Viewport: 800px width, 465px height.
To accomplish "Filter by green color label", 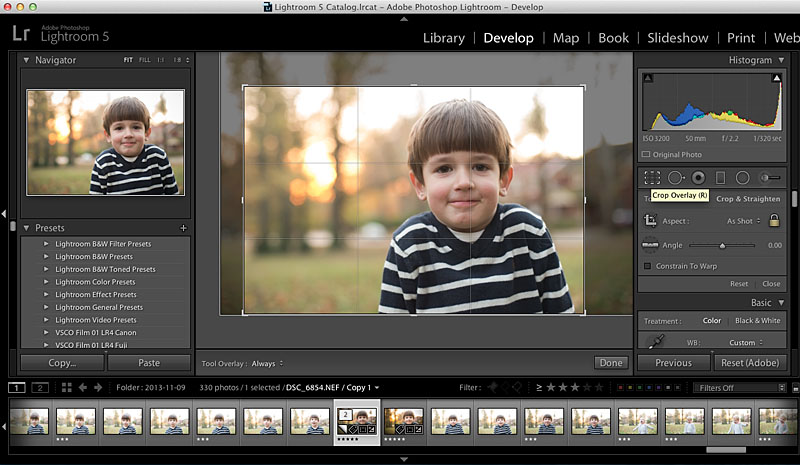I will [x=639, y=388].
